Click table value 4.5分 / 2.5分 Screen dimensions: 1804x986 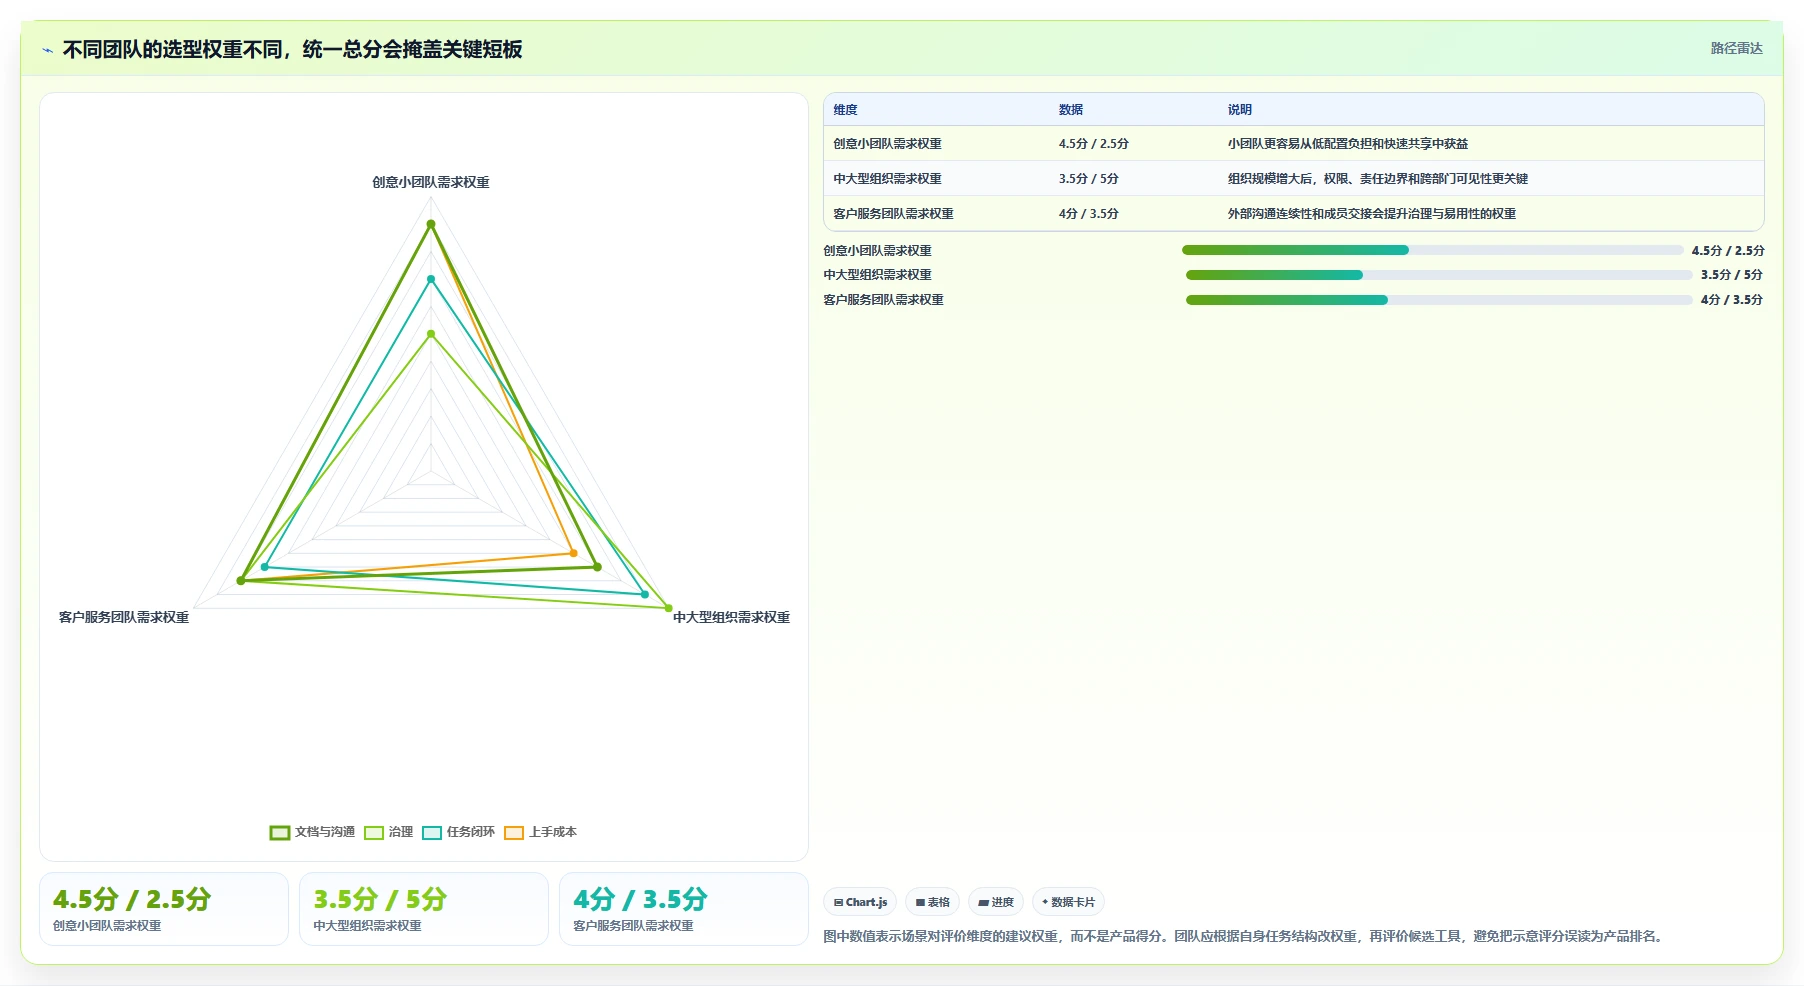point(1094,144)
